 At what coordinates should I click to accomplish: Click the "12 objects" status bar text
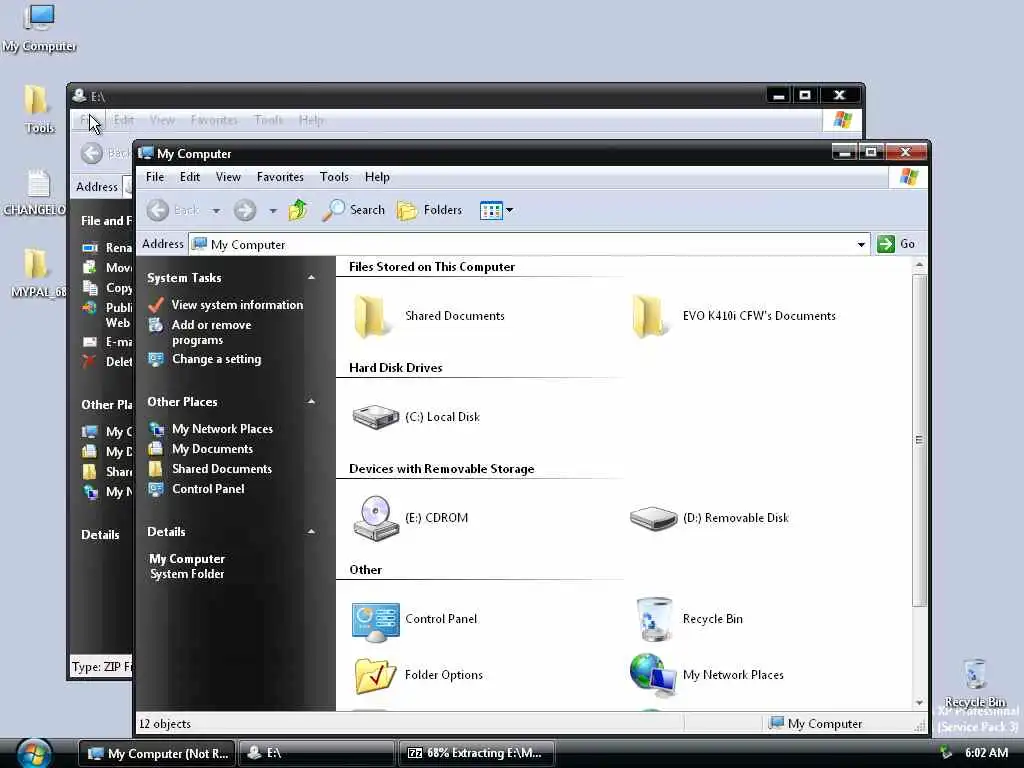coord(165,724)
